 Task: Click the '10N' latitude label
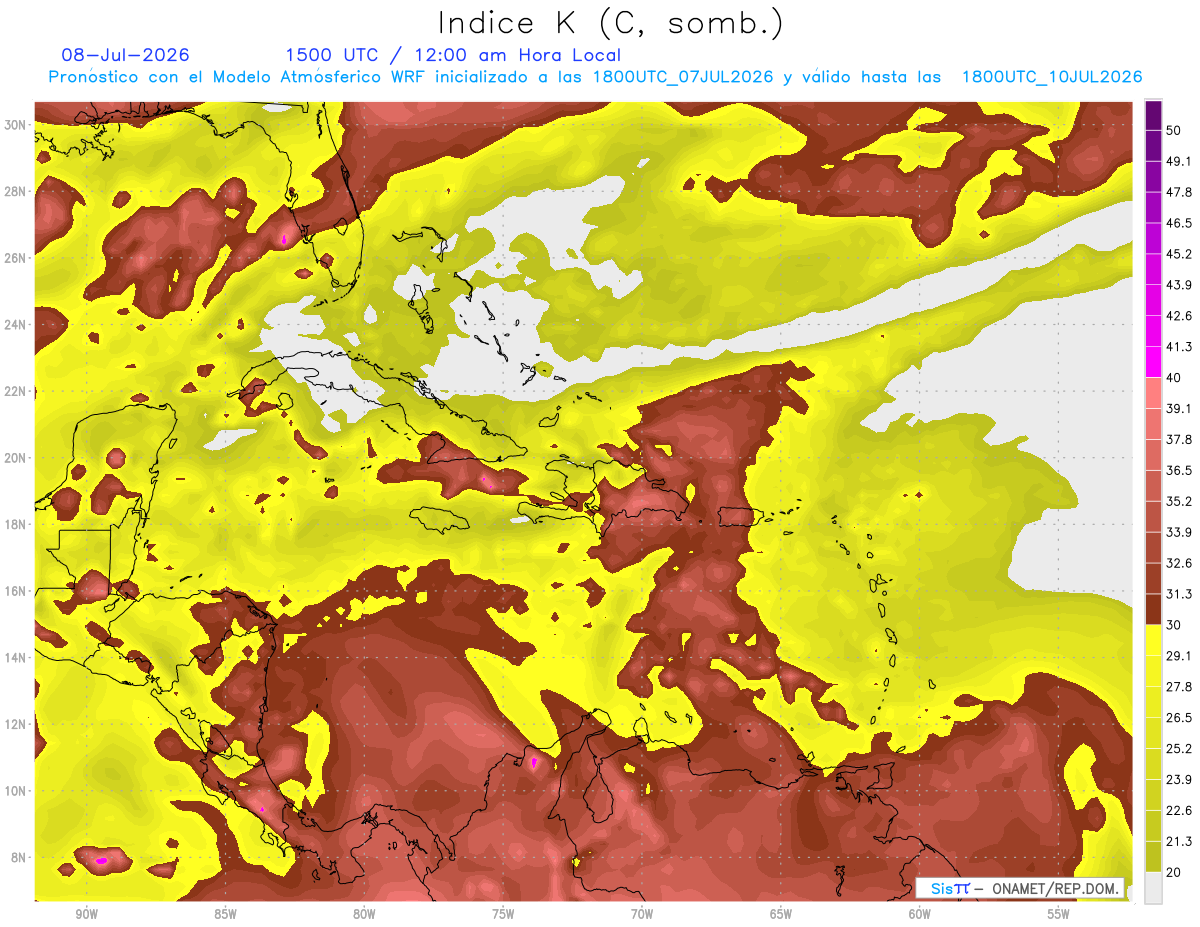15,791
